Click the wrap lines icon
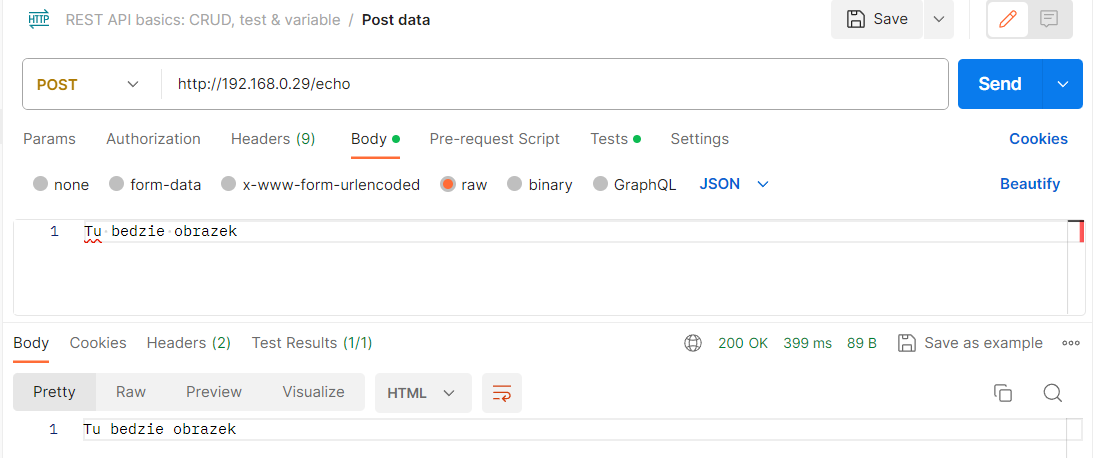This screenshot has width=1097, height=458. (x=502, y=393)
